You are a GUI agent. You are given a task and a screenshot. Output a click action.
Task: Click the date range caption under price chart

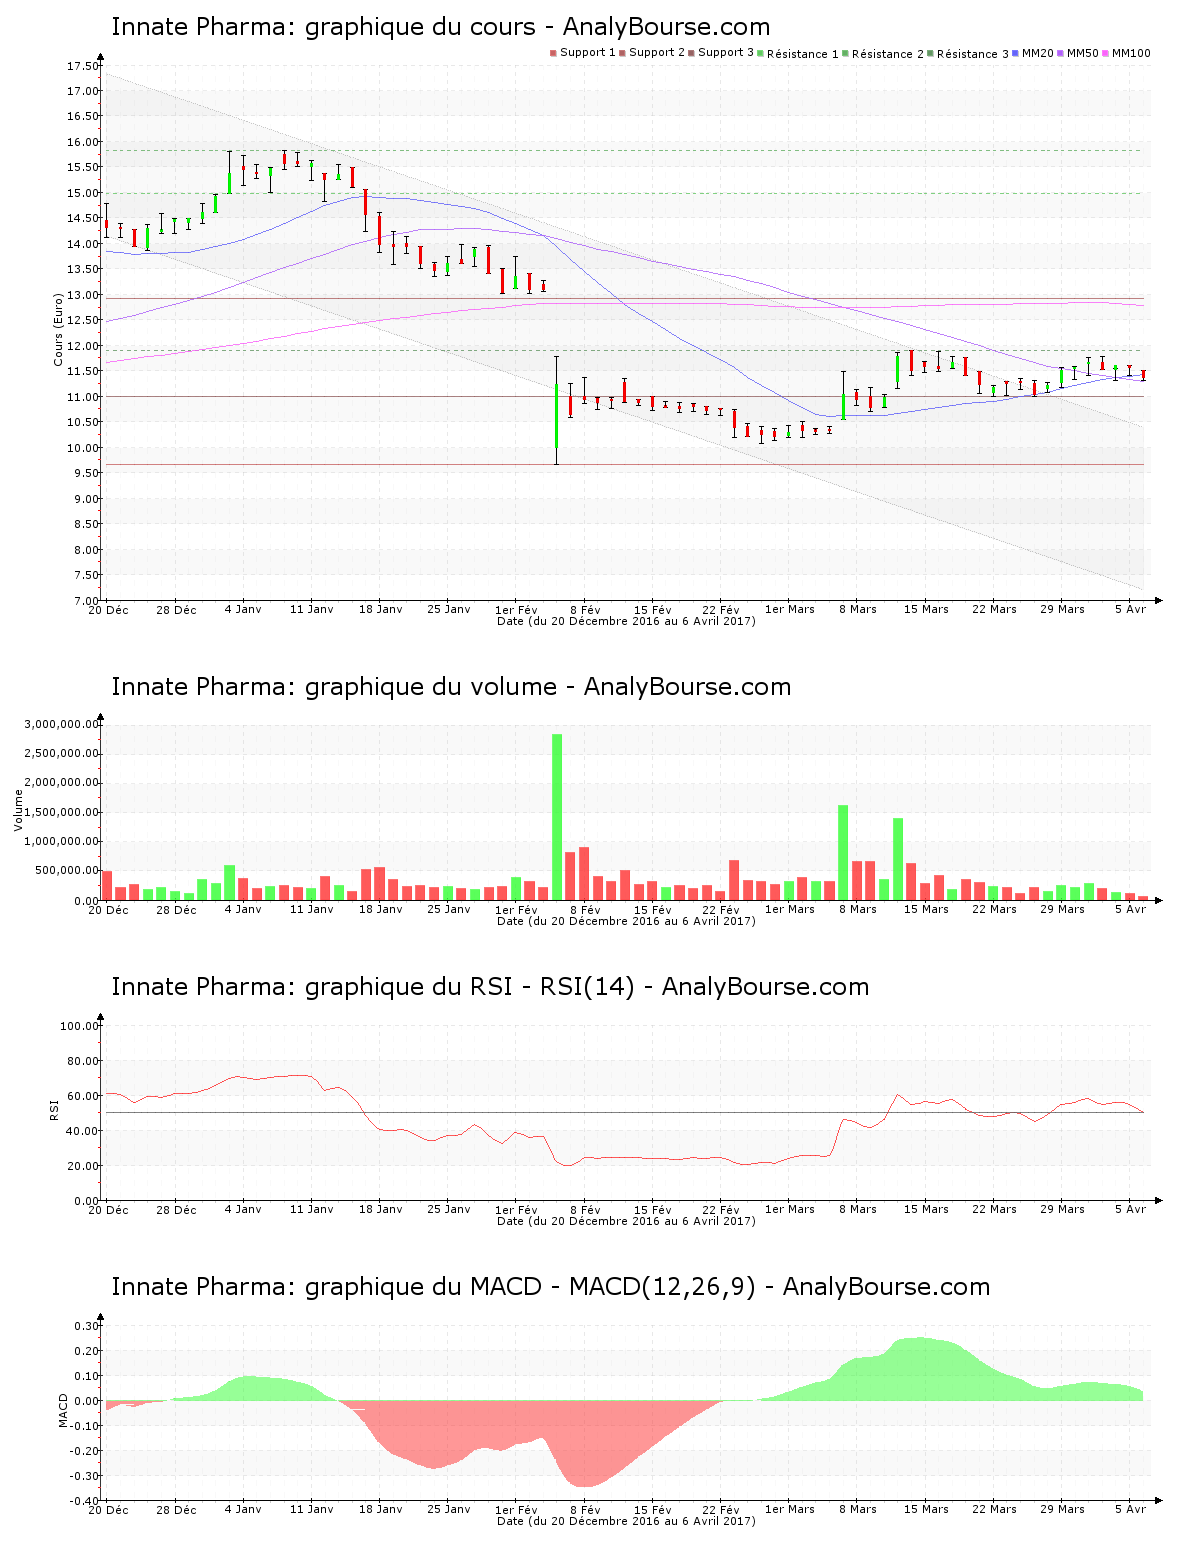pos(626,621)
